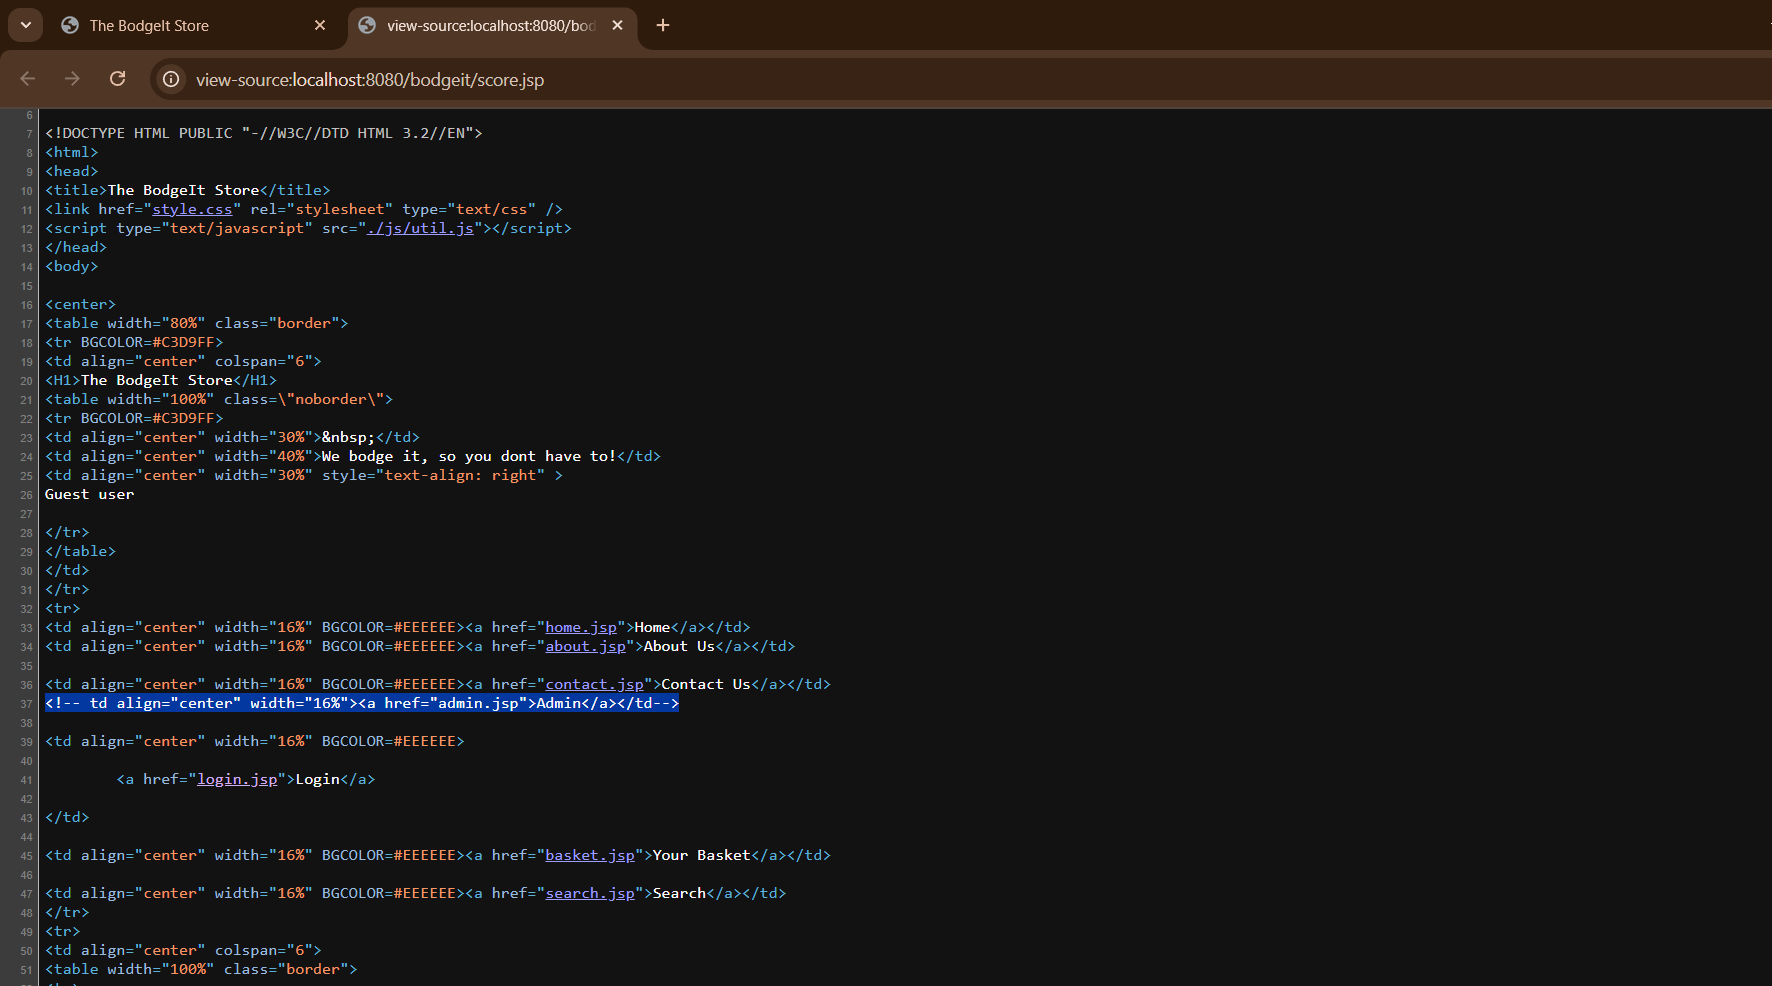
Task: Click the title 'The BodgeIt Store' line
Action: 187,190
